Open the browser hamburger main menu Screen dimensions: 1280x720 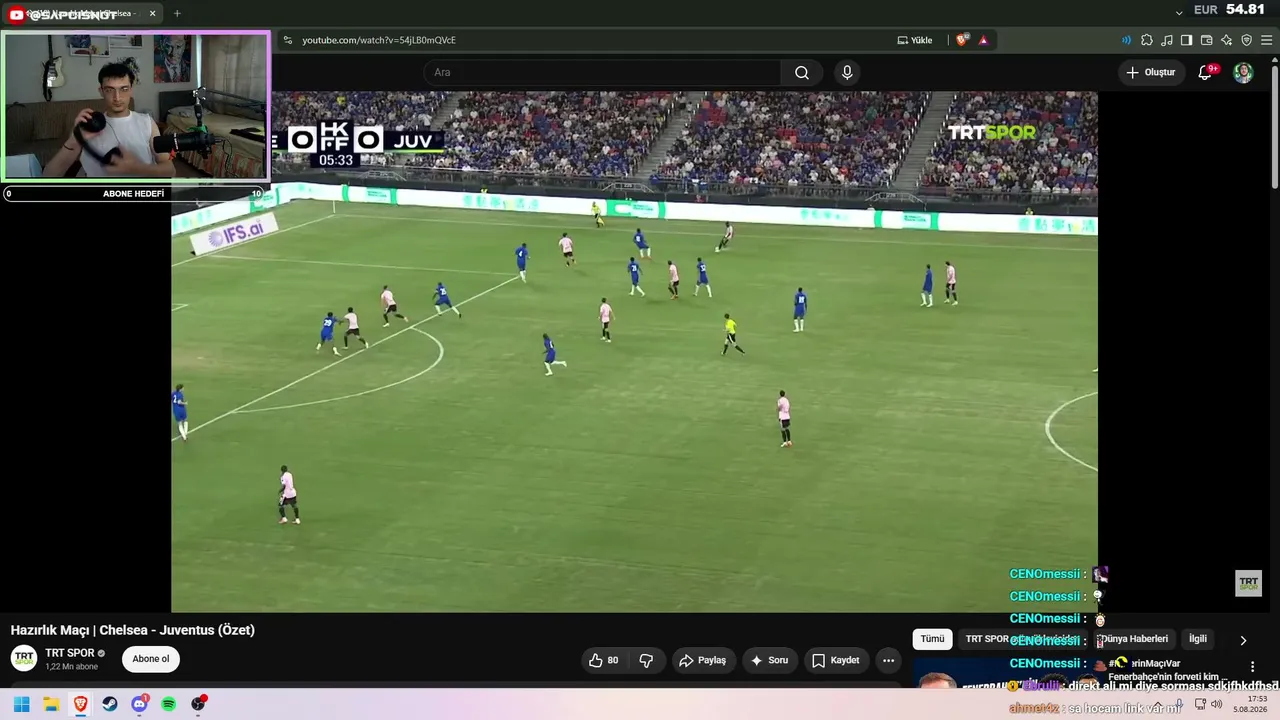1266,40
